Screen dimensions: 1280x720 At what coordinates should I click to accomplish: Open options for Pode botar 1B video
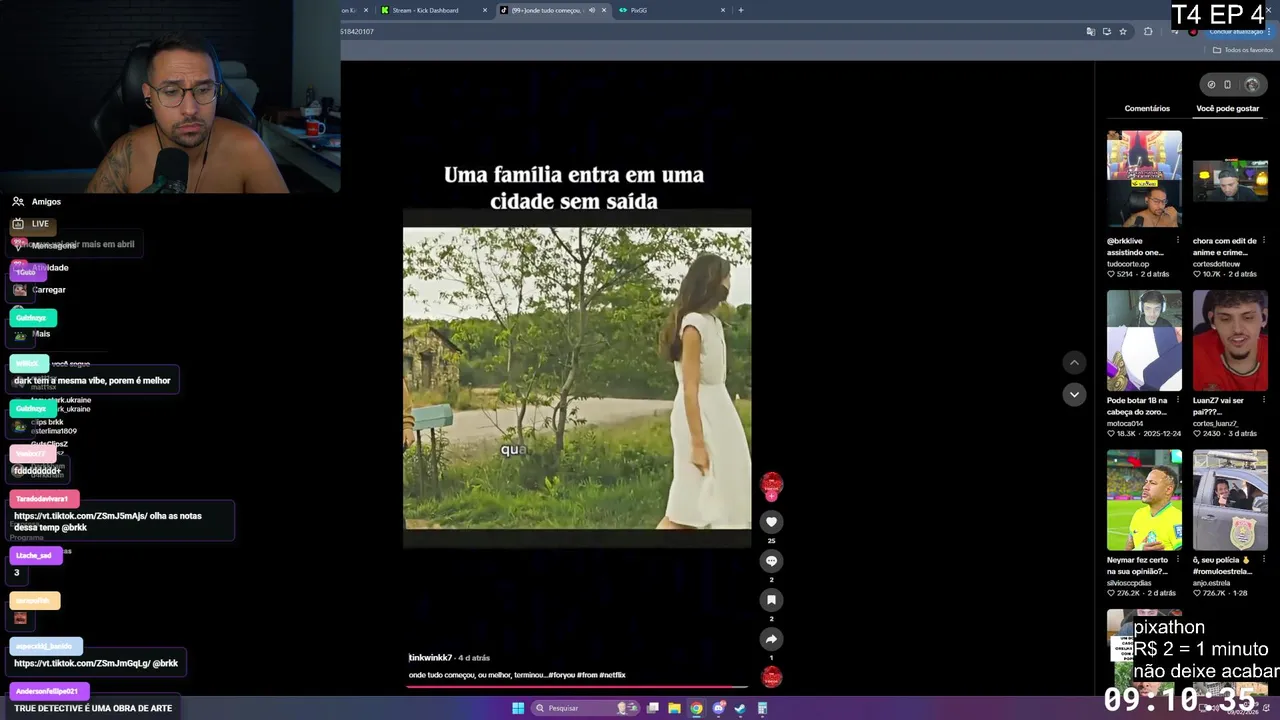point(1178,400)
